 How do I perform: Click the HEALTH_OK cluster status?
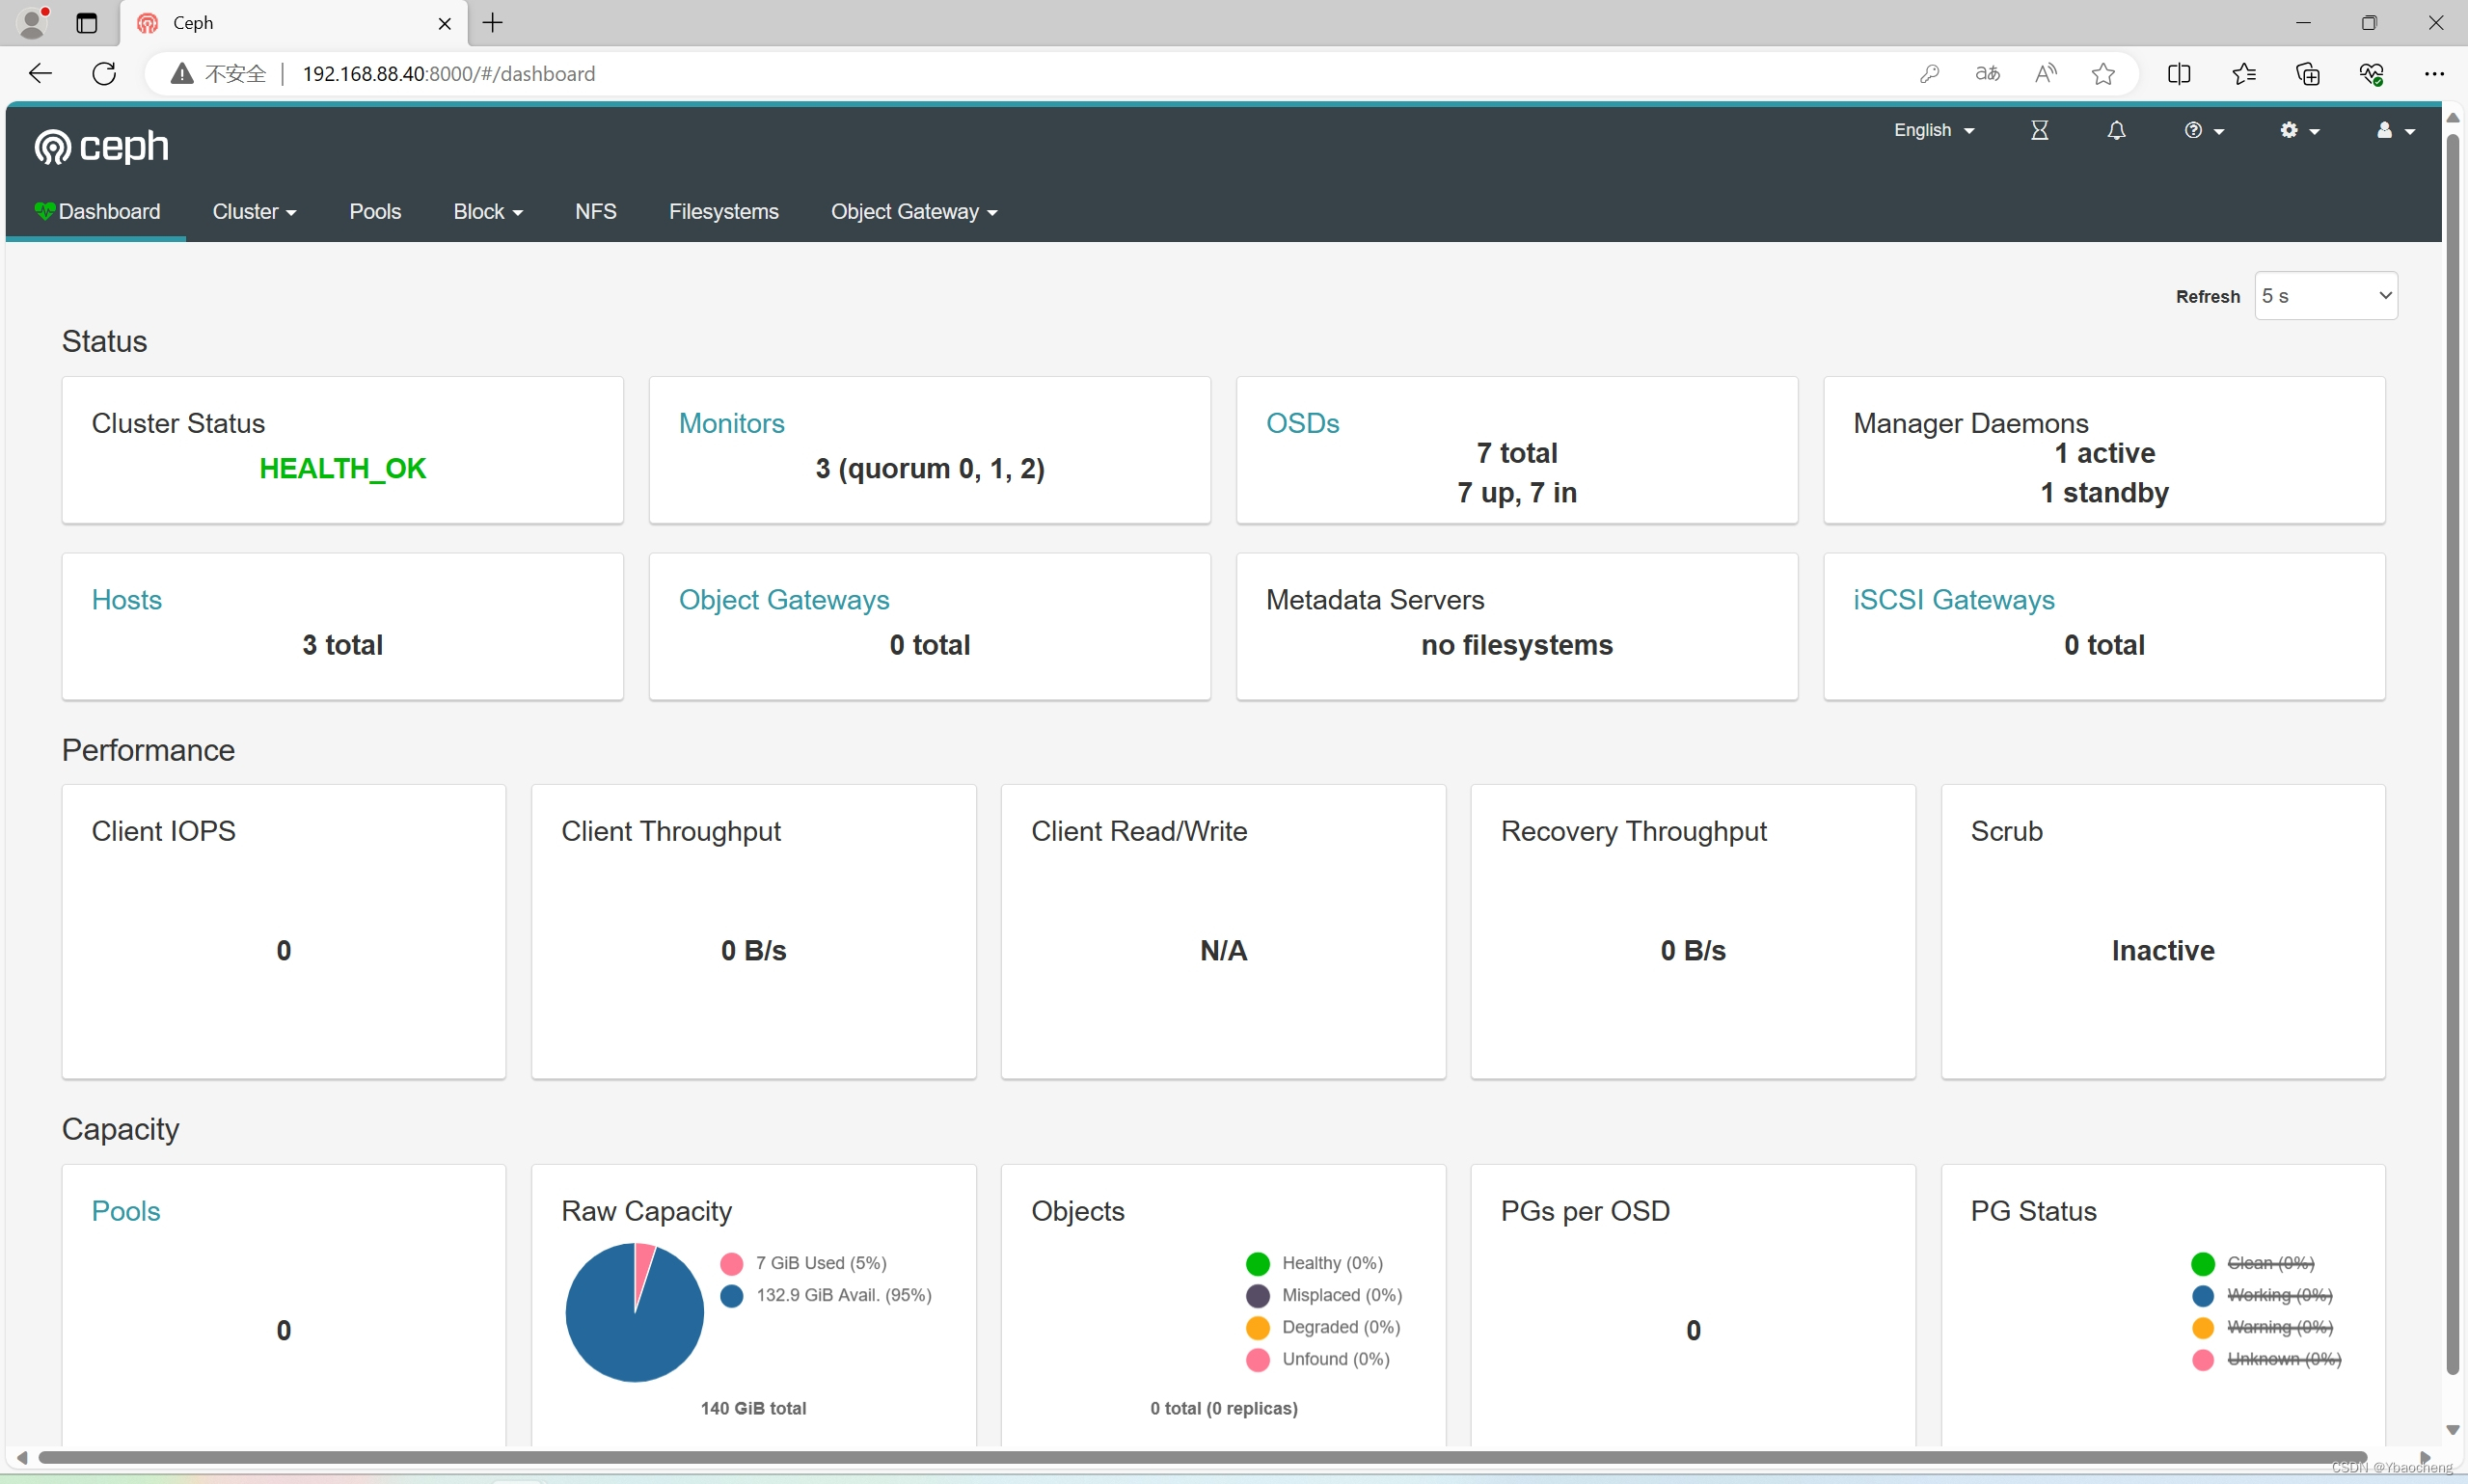pyautogui.click(x=343, y=468)
